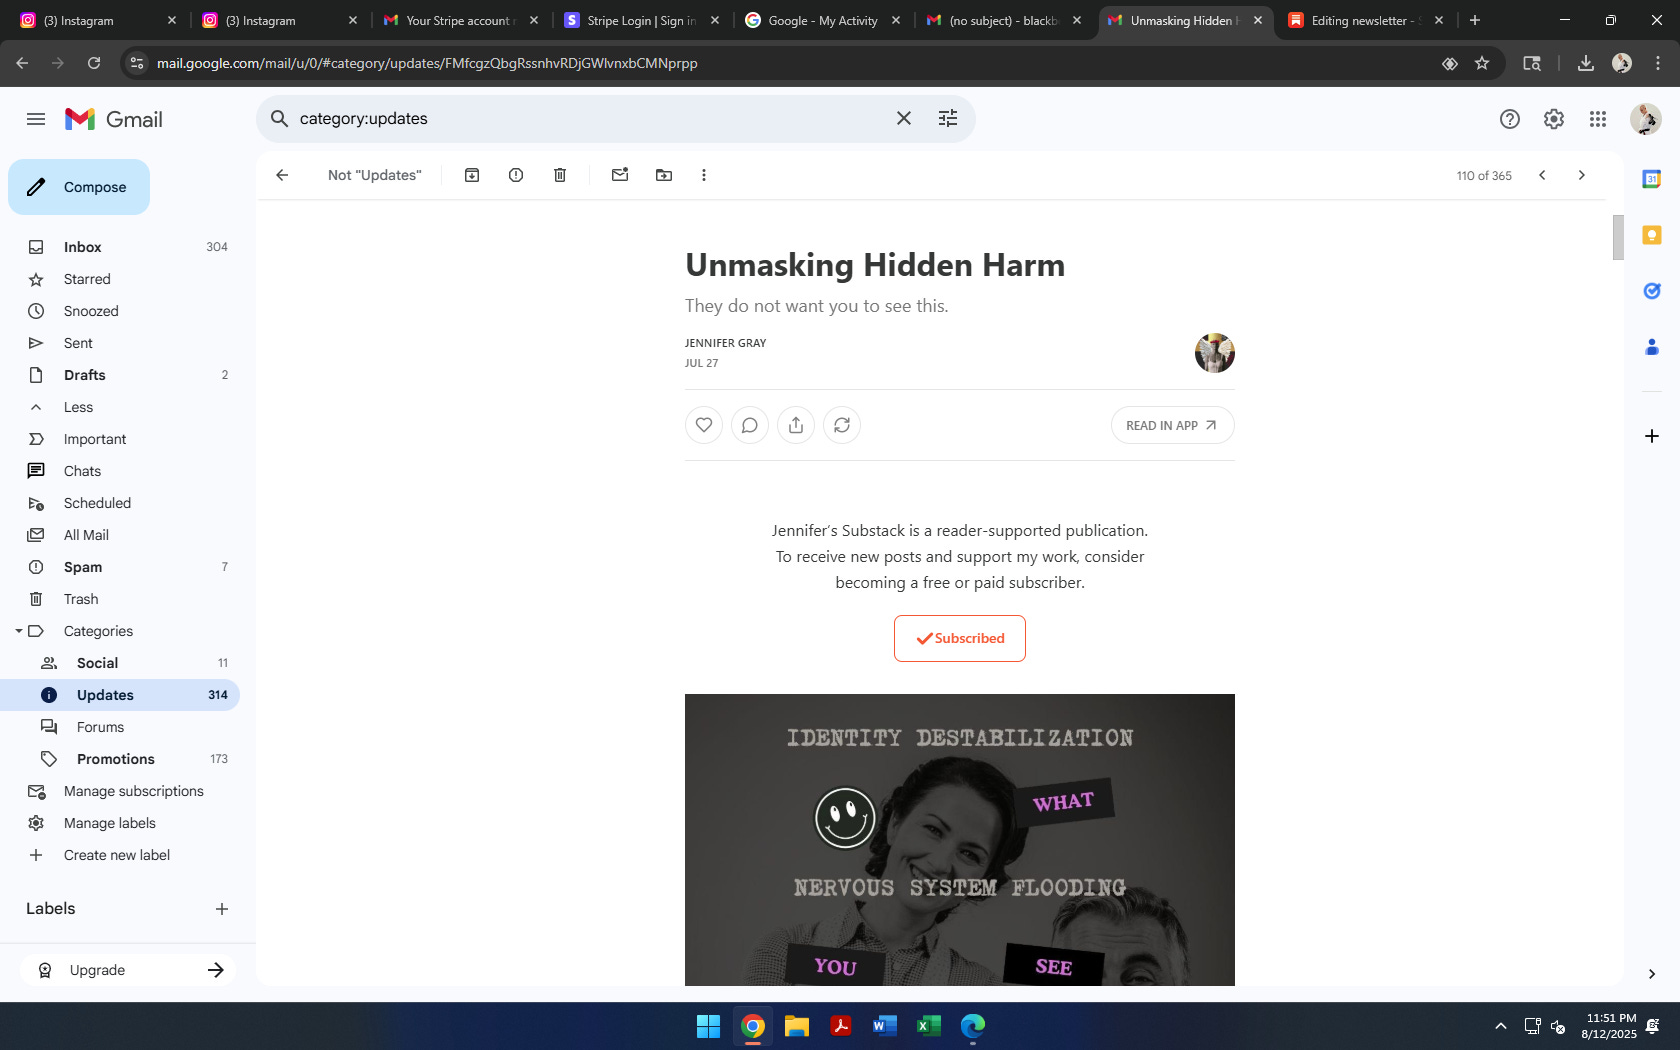Switch to the Editing newsletter tab
Image resolution: width=1680 pixels, height=1050 pixels.
[x=1366, y=20]
